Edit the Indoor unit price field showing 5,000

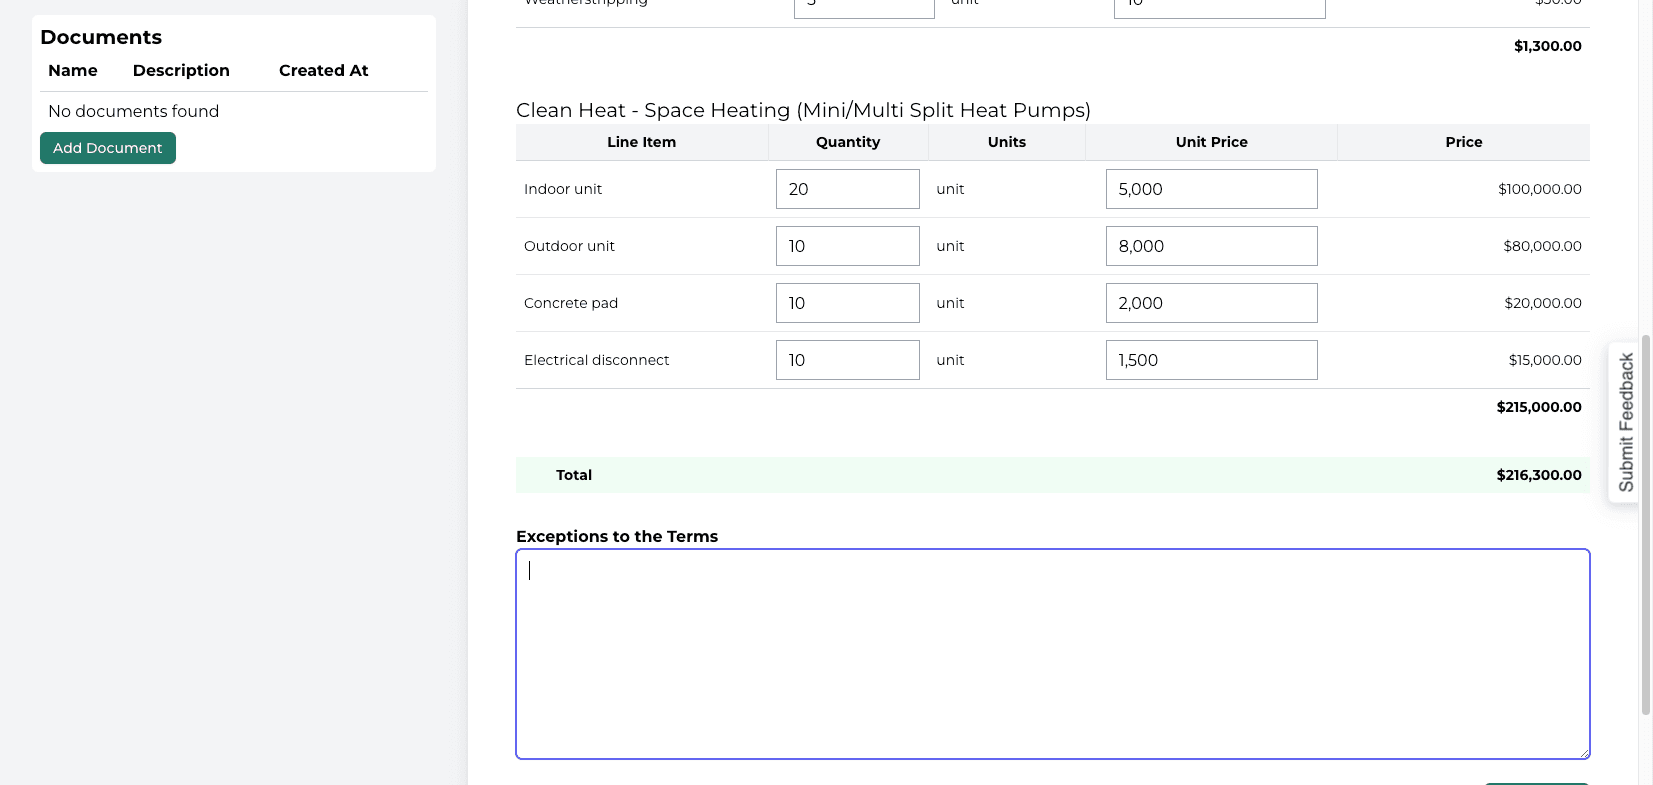tap(1211, 189)
